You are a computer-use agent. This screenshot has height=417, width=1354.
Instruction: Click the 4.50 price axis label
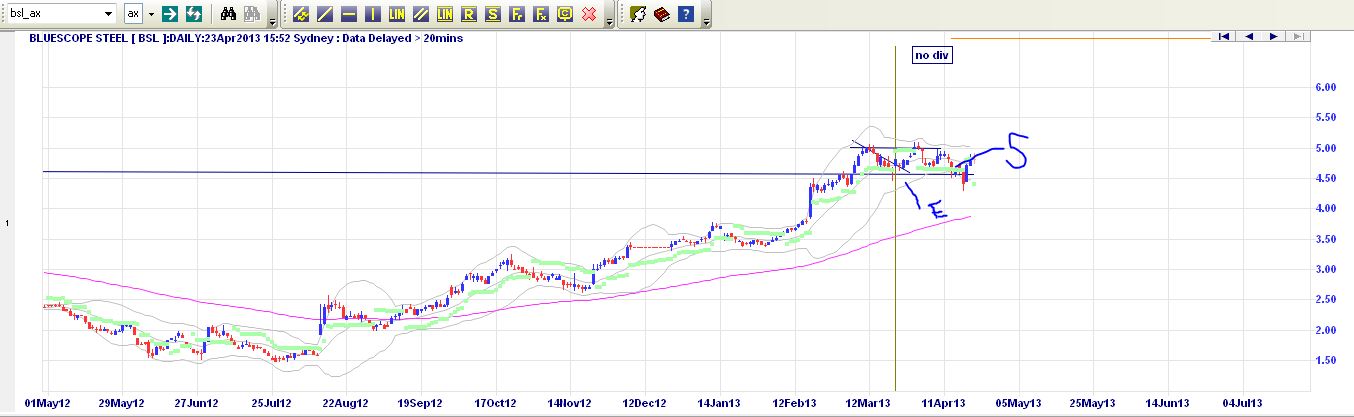pyautogui.click(x=1326, y=178)
